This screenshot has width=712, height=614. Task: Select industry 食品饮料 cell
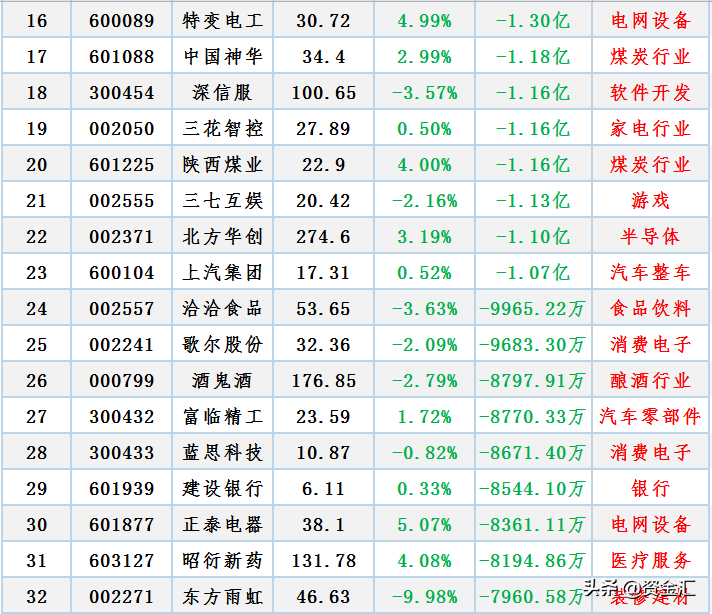[650, 309]
